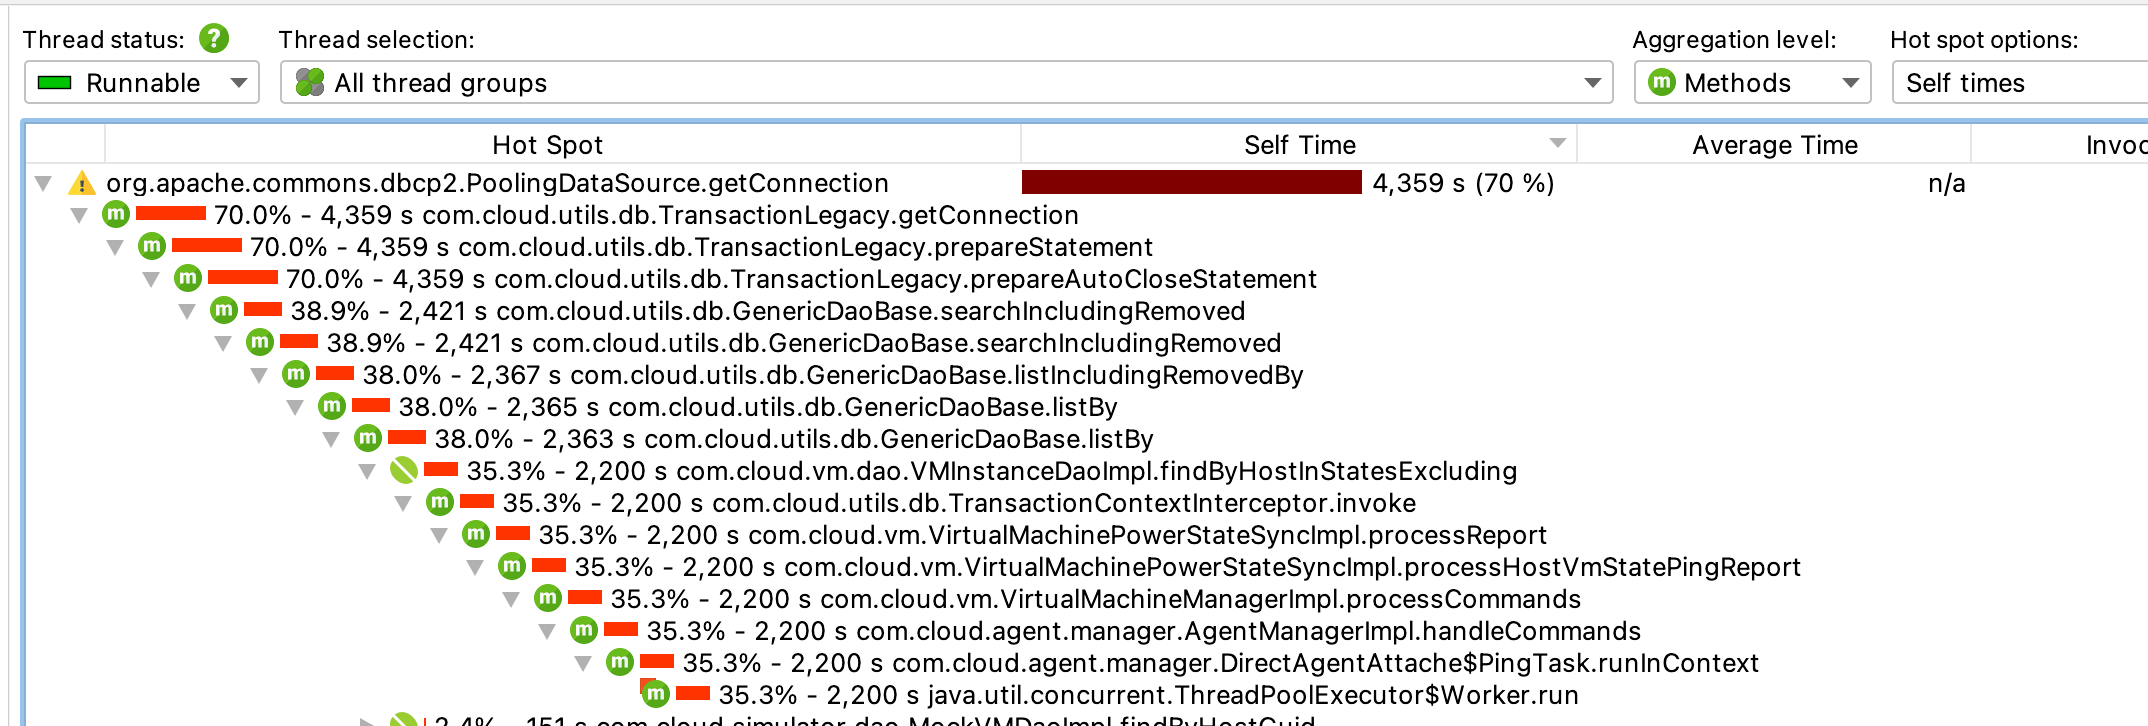2148x726 pixels.
Task: Click the thread groups icon in Thread selection
Action: pos(310,83)
